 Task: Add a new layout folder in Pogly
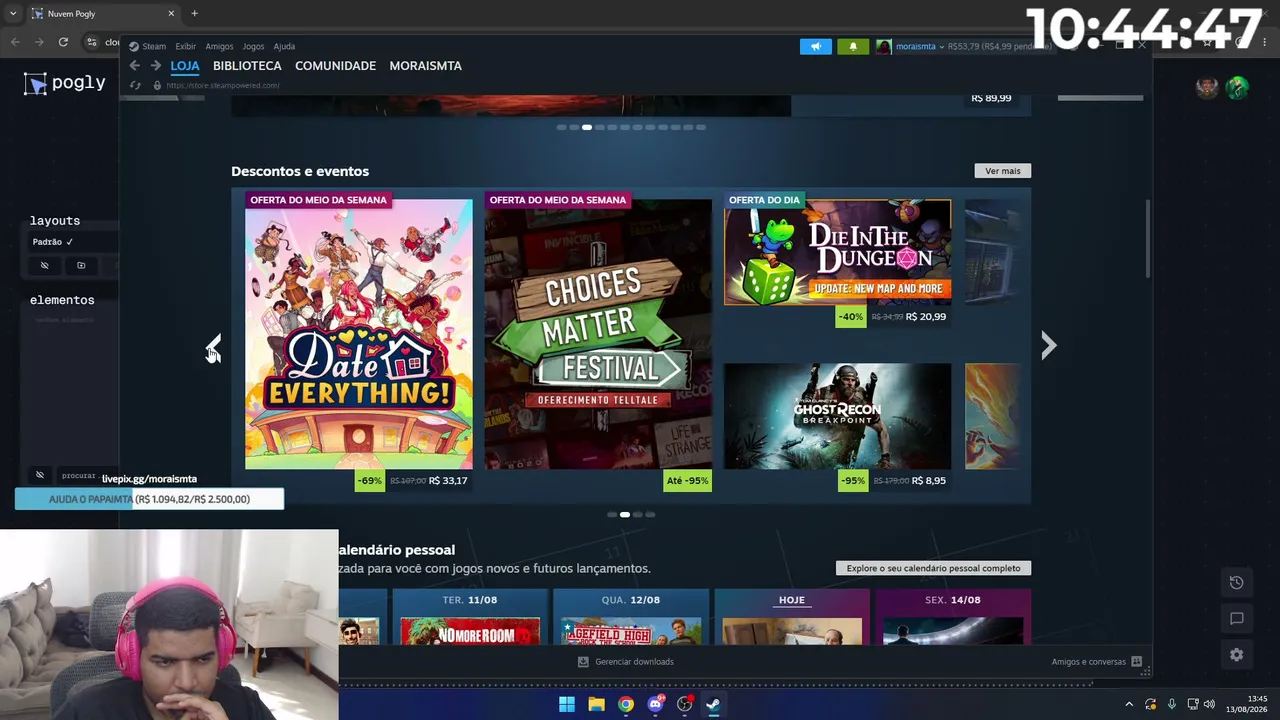click(81, 265)
